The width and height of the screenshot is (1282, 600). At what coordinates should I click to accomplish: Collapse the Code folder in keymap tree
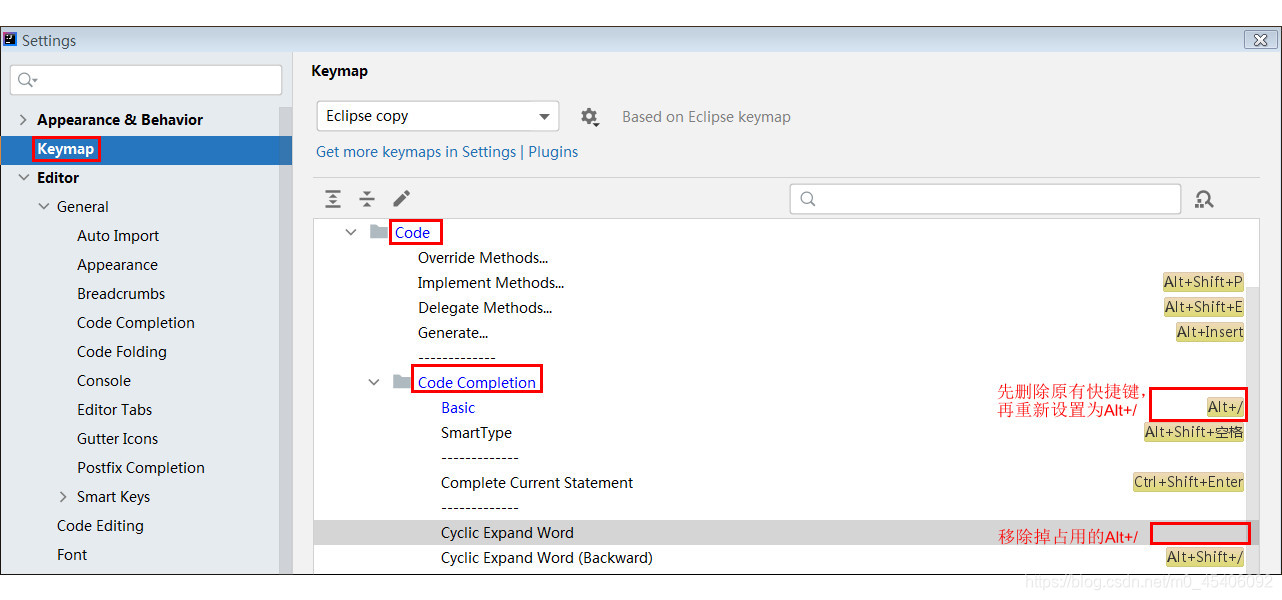[350, 232]
